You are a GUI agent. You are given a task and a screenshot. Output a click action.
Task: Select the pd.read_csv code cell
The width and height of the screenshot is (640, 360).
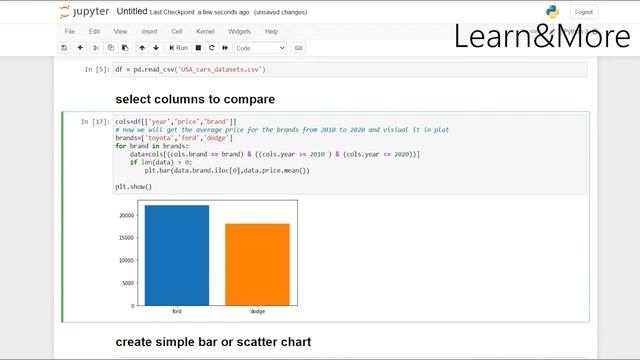click(x=350, y=69)
